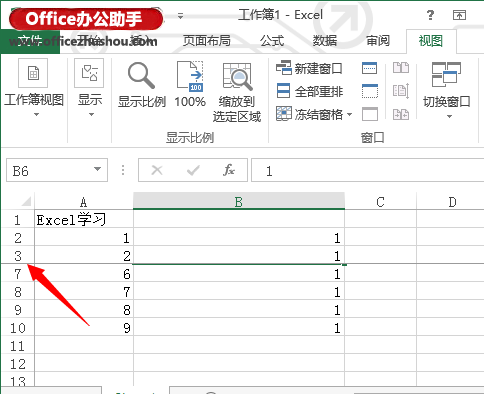
Task: Select row 7 header
Action: [x=18, y=274]
